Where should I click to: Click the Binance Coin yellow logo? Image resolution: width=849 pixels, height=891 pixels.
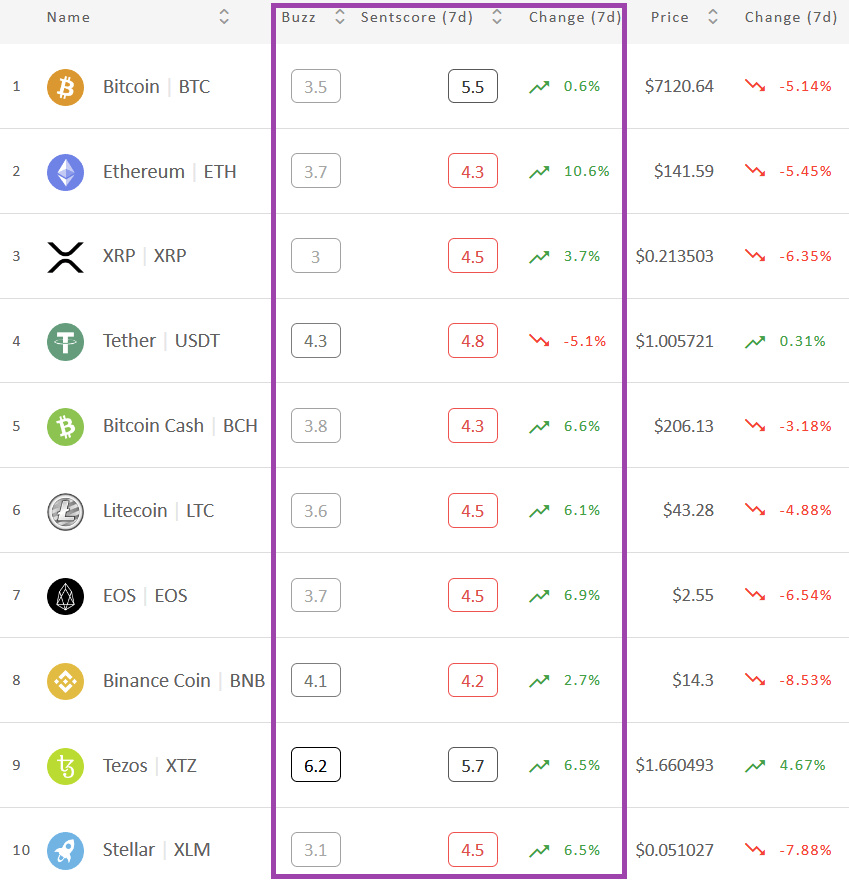coord(65,681)
